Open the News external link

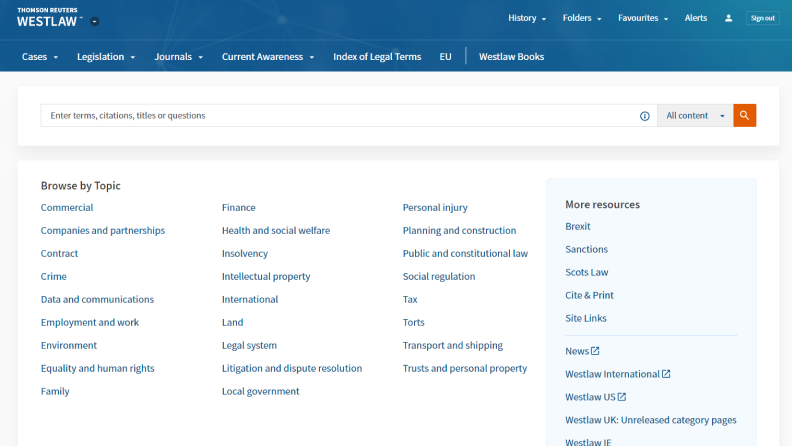tap(582, 351)
